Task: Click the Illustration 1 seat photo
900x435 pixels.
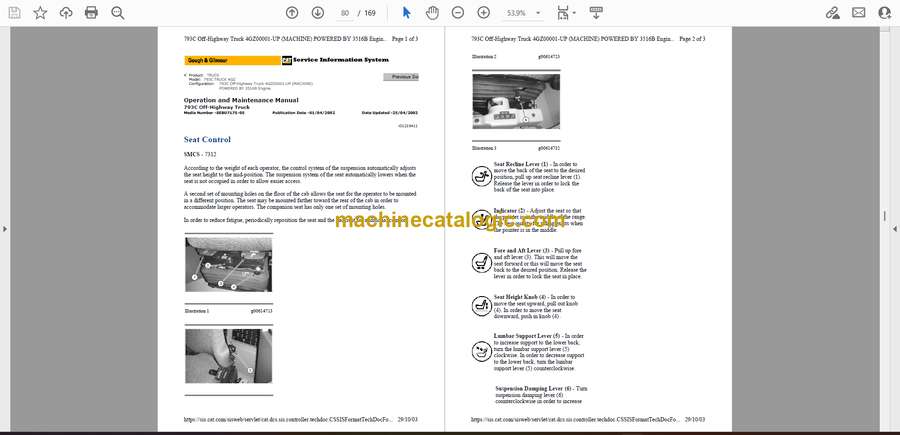Action: (228, 265)
